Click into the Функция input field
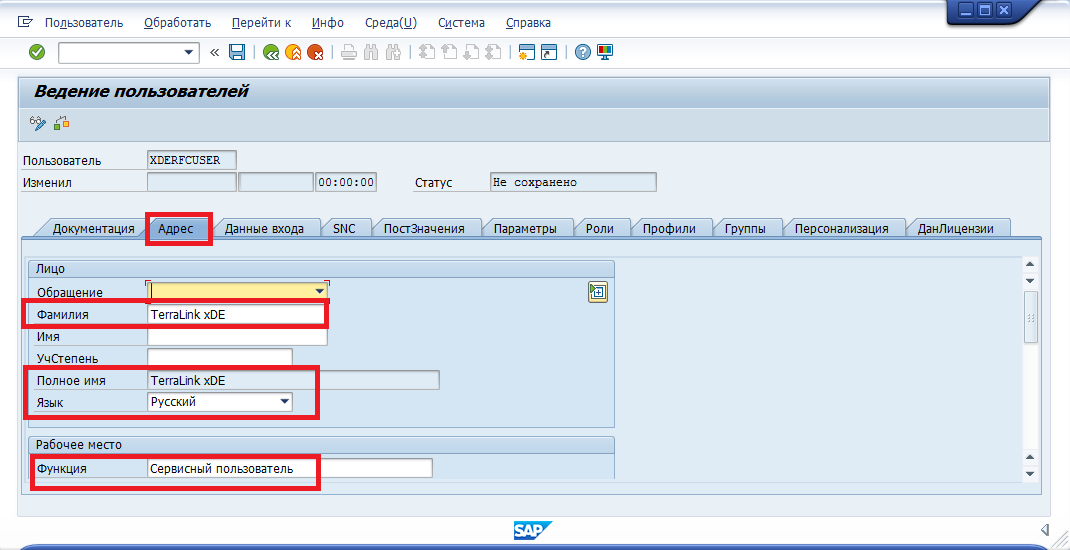 [290, 468]
